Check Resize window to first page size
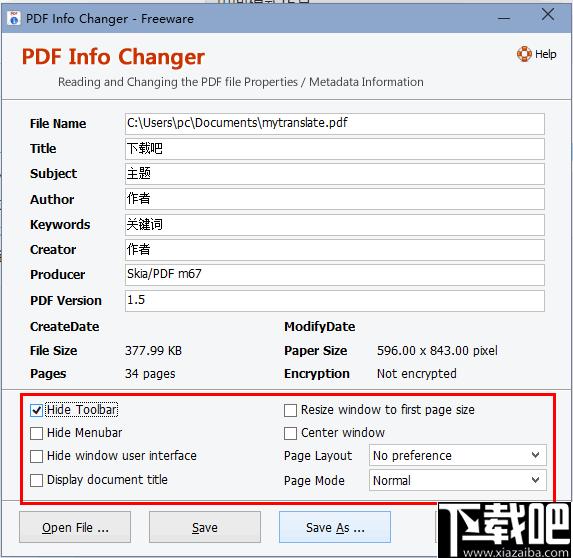Screen dimensions: 573x558 tap(290, 410)
